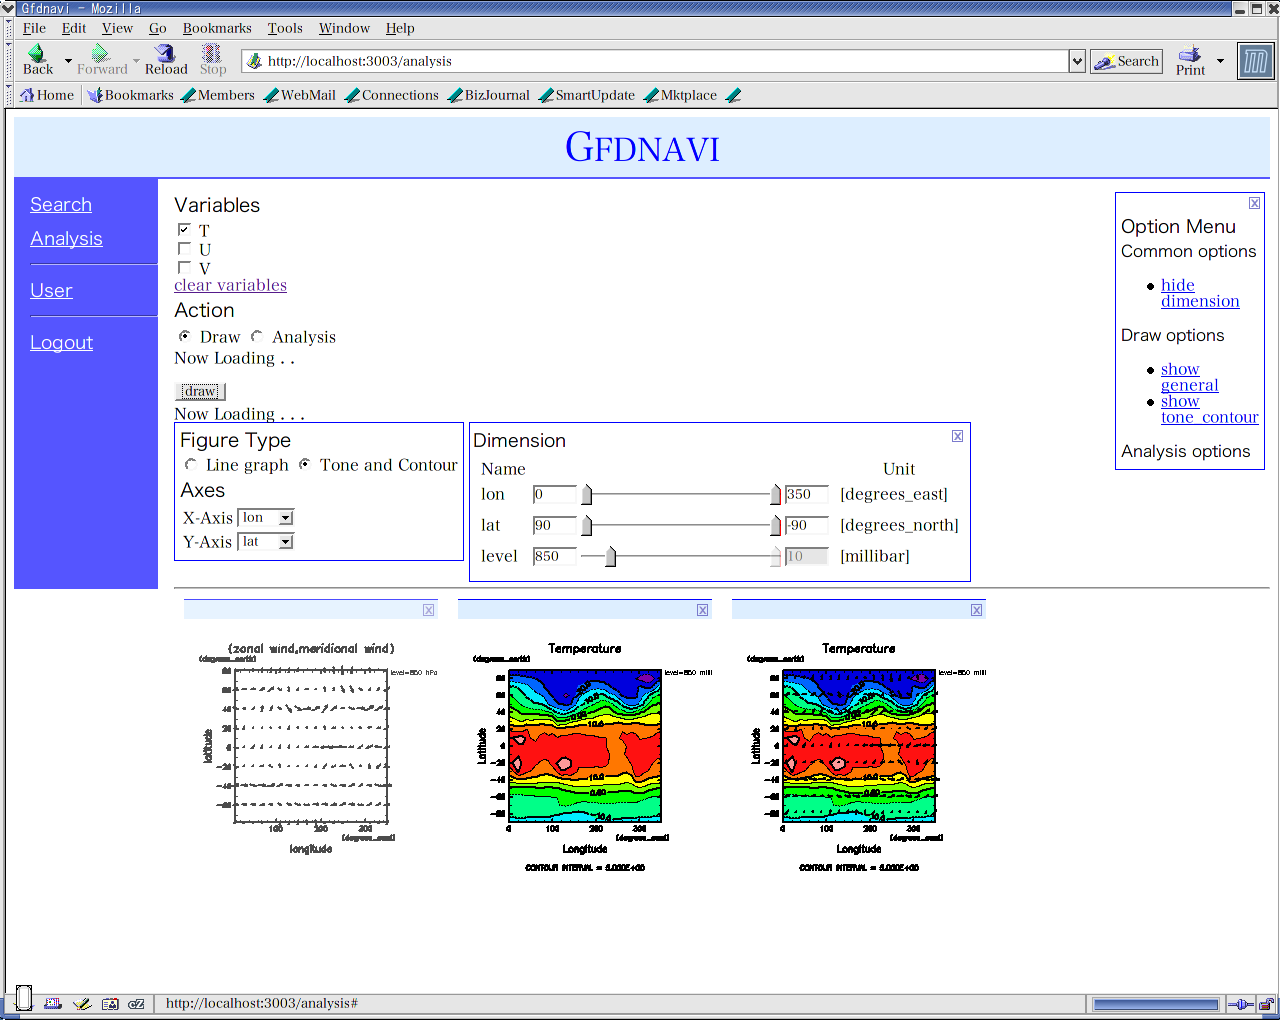The image size is (1280, 1020).
Task: Open the URL bar history dropdown
Action: coord(1077,61)
